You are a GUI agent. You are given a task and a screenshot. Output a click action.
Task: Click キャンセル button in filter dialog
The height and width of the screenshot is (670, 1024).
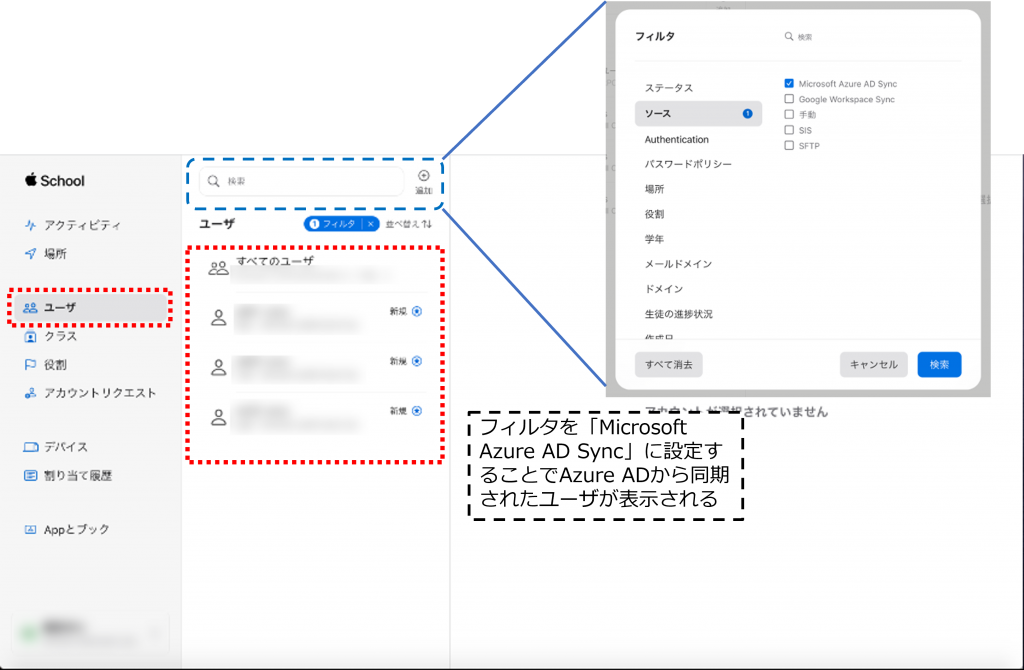tap(874, 364)
